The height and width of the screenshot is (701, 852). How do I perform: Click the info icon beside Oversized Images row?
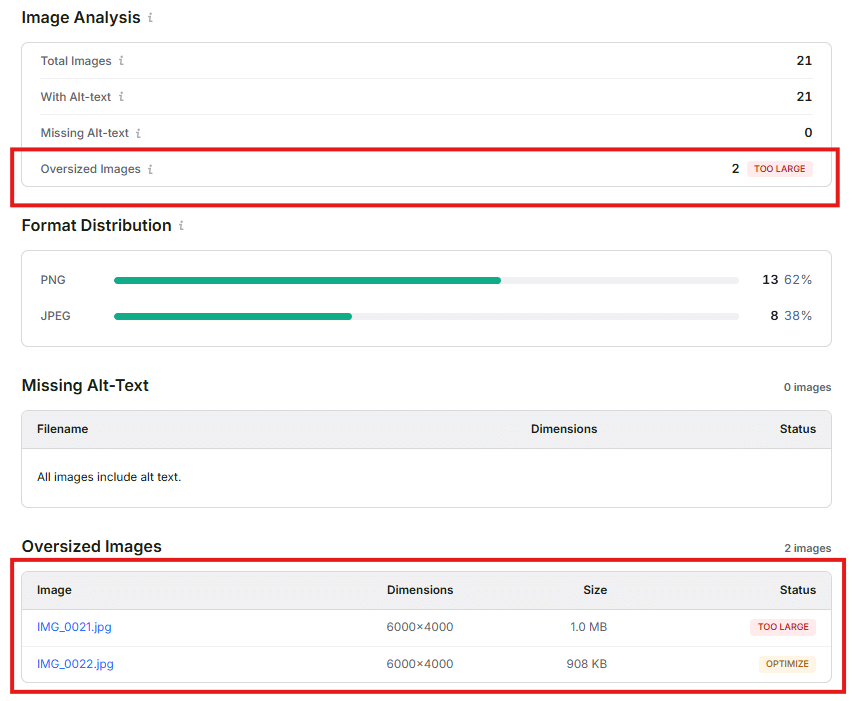[151, 170]
